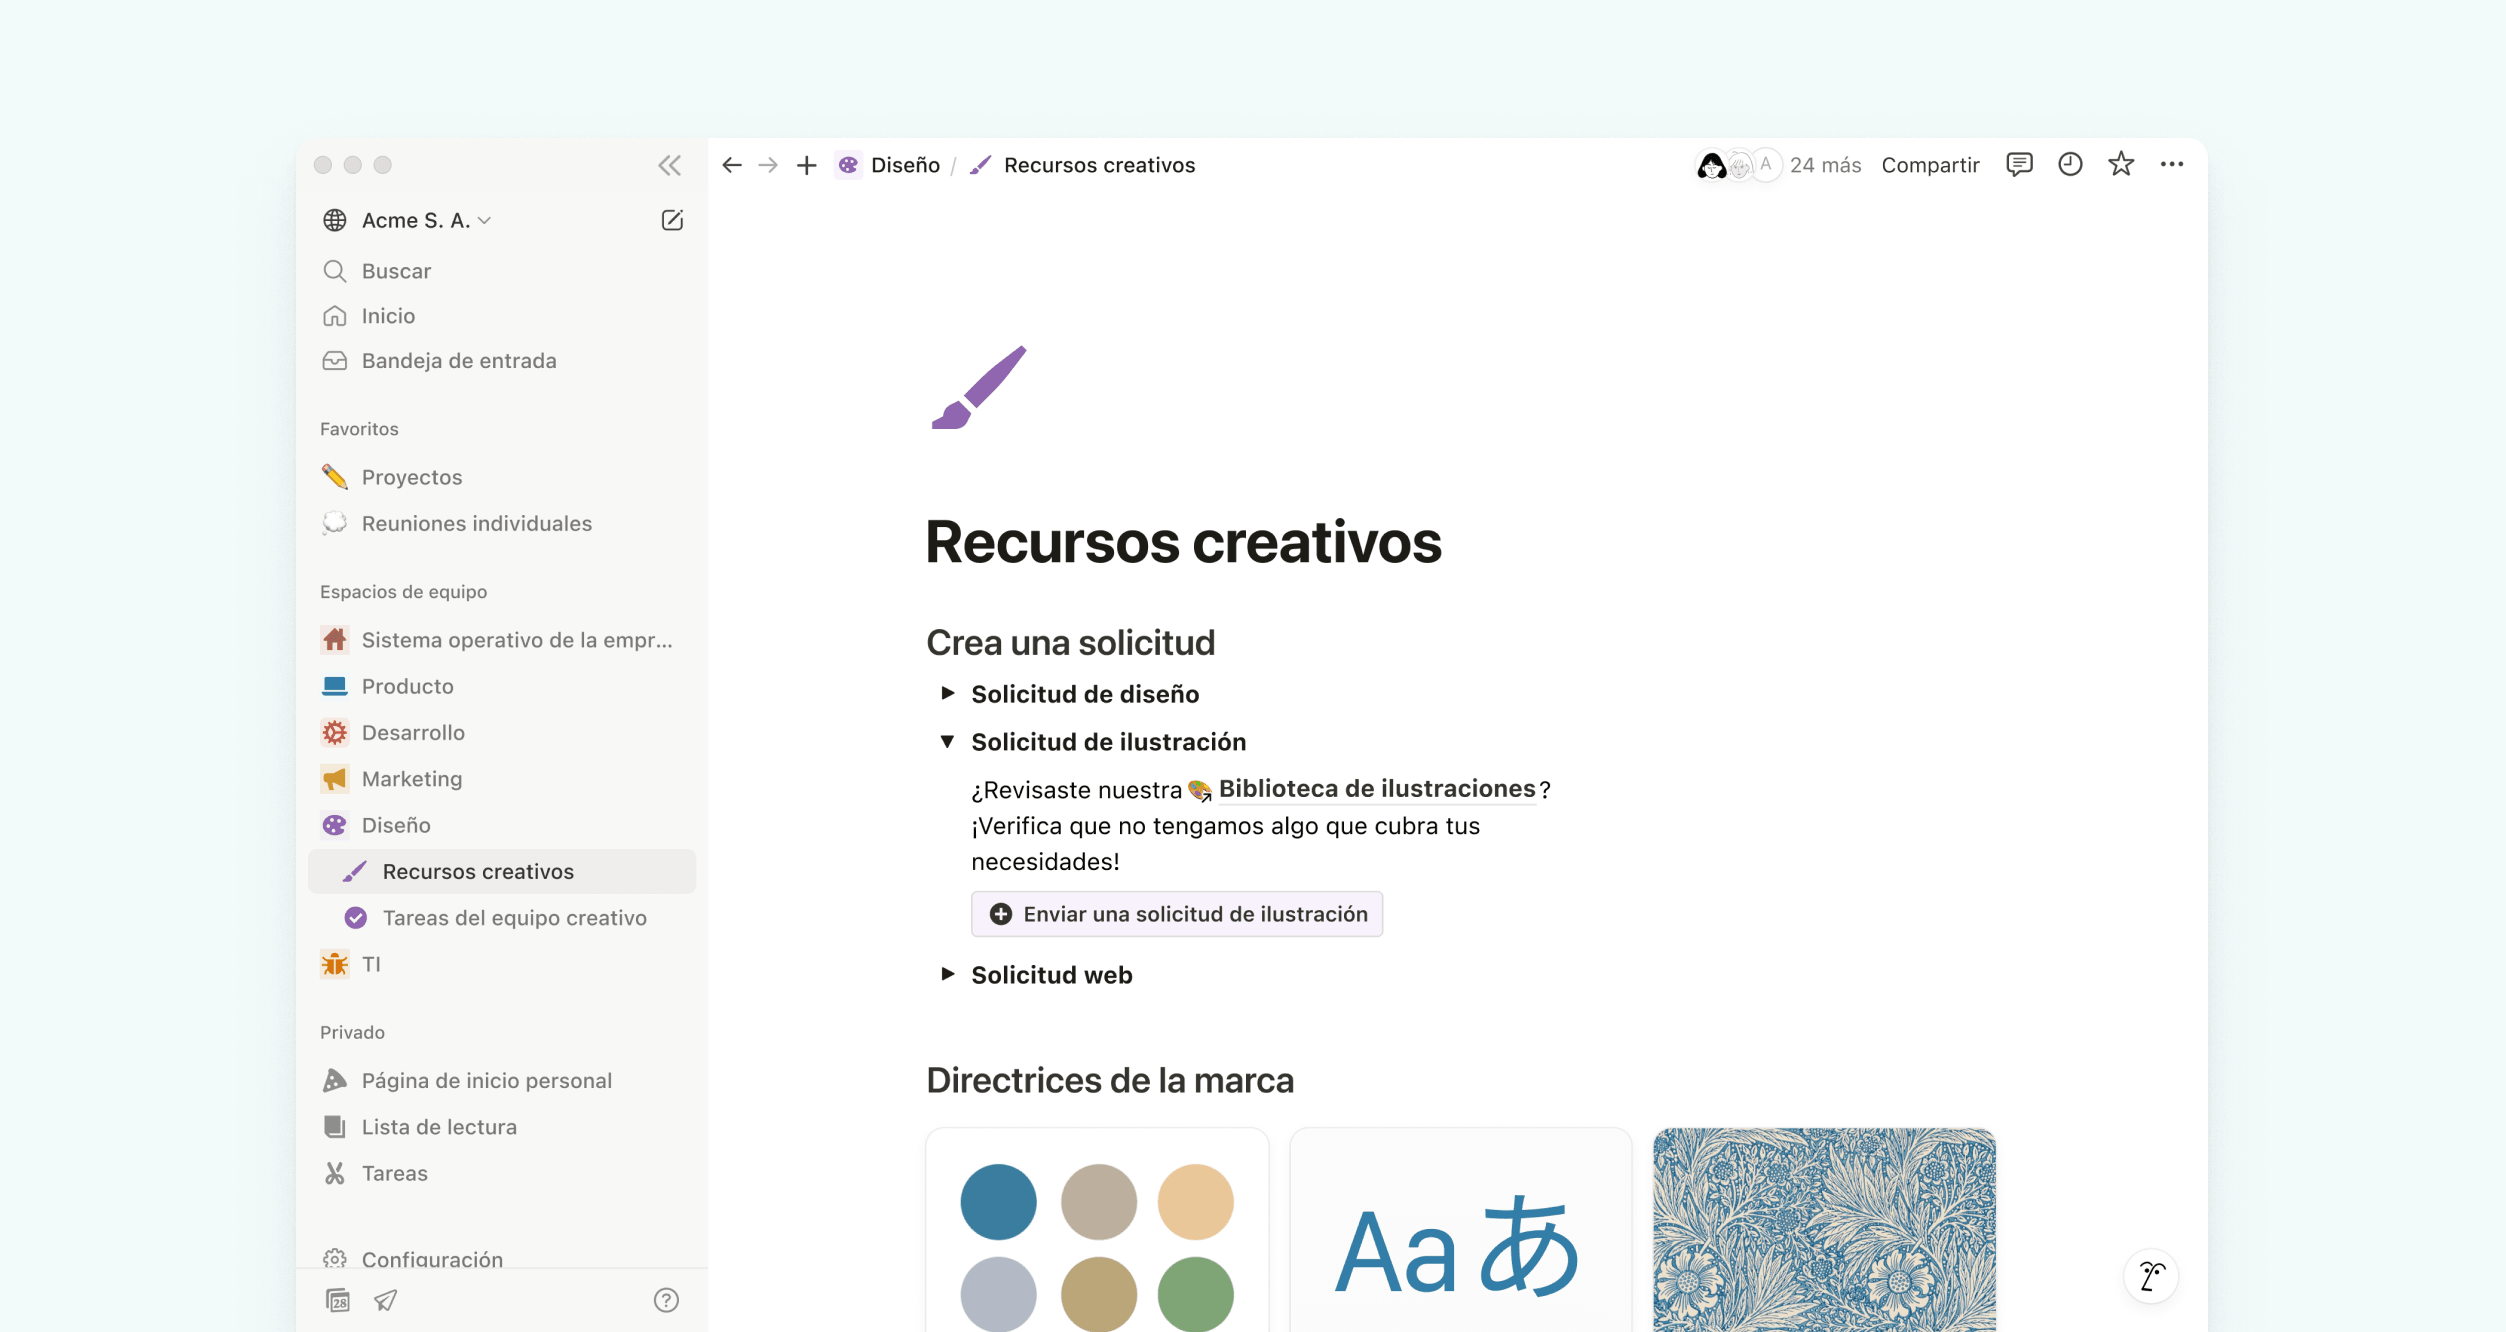Select the green color swatch

click(x=1195, y=1294)
